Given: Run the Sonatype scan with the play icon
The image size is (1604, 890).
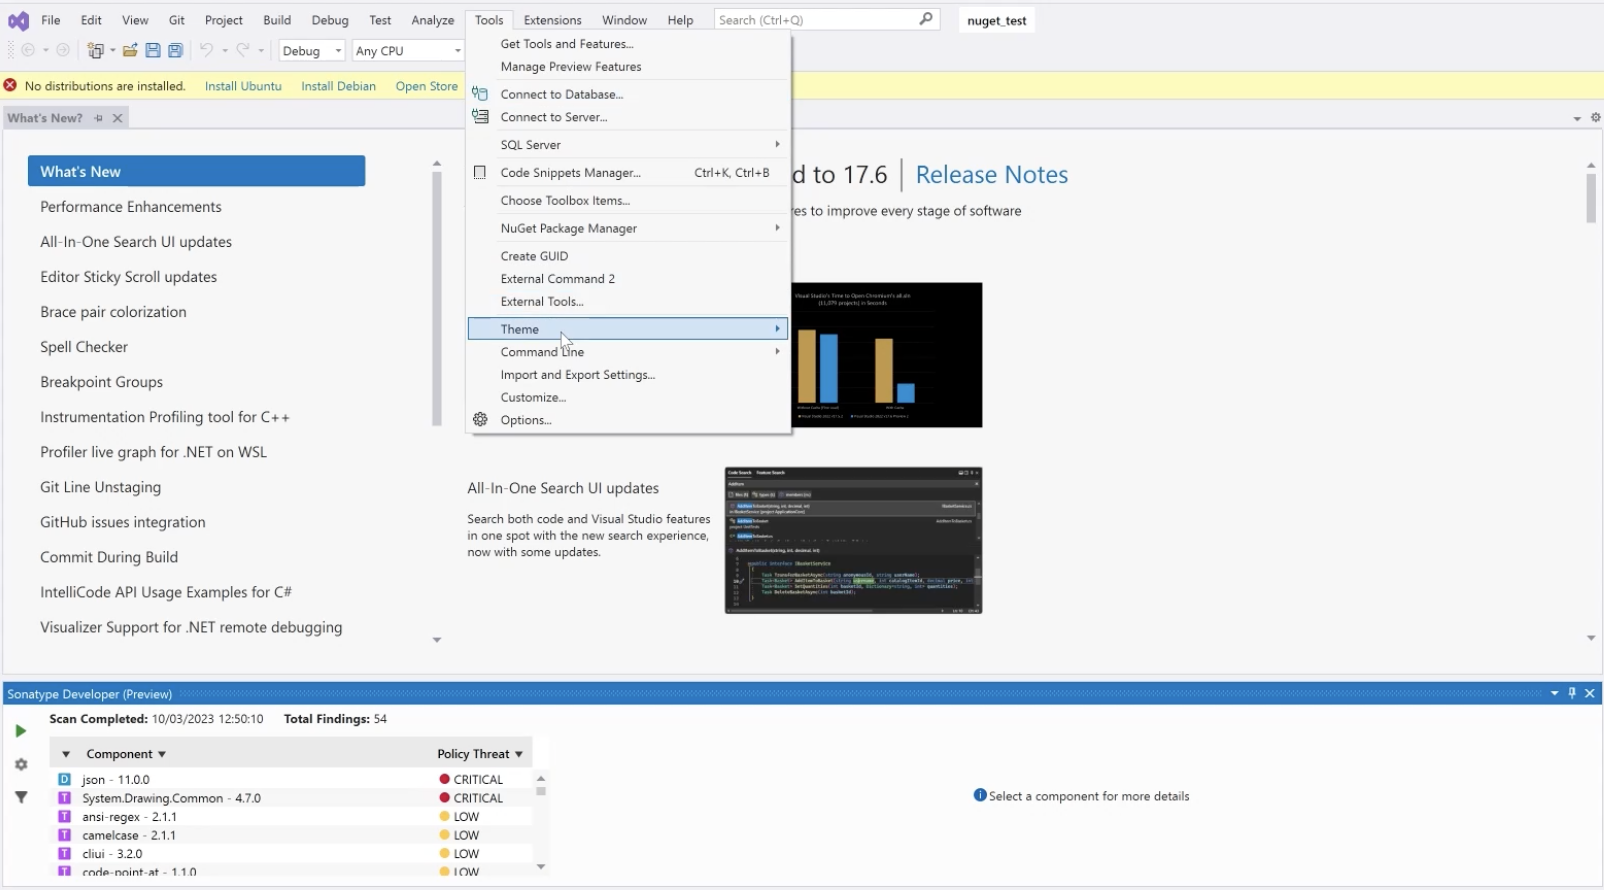Looking at the screenshot, I should 20,731.
